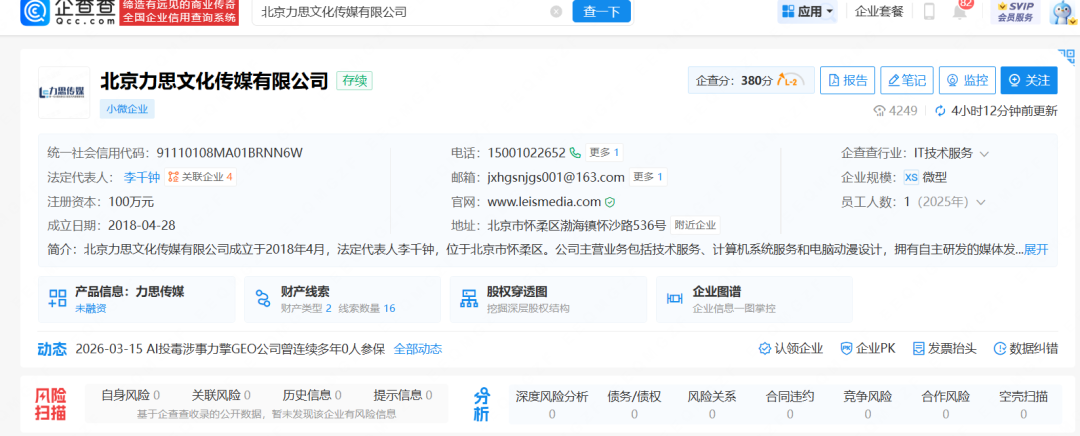Viewport: 1080px width, 436px height.
Task: Open the 应用 applications dropdown
Action: point(807,12)
